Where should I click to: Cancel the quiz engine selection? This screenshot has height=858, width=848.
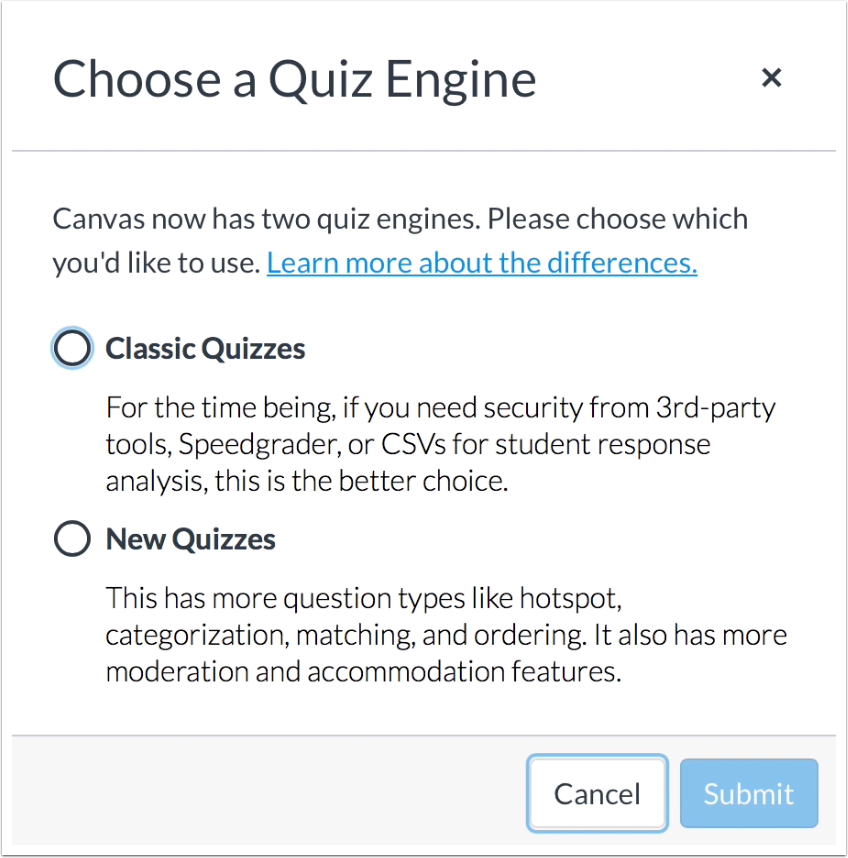click(x=597, y=793)
